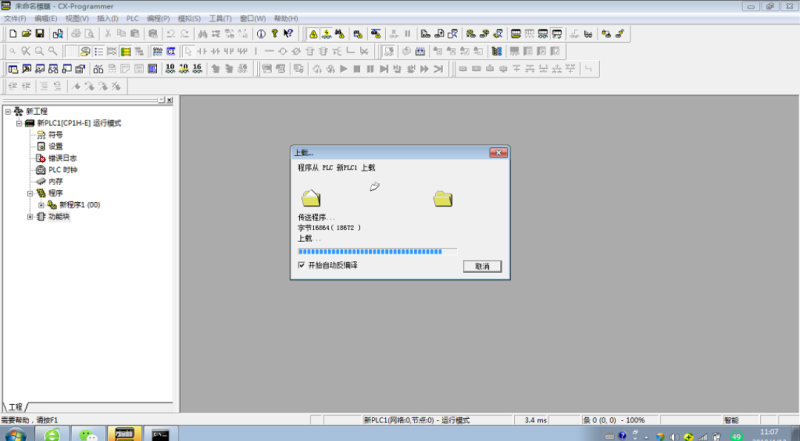
Task: Click the yellow question mark Help icon
Action: click(x=274, y=34)
